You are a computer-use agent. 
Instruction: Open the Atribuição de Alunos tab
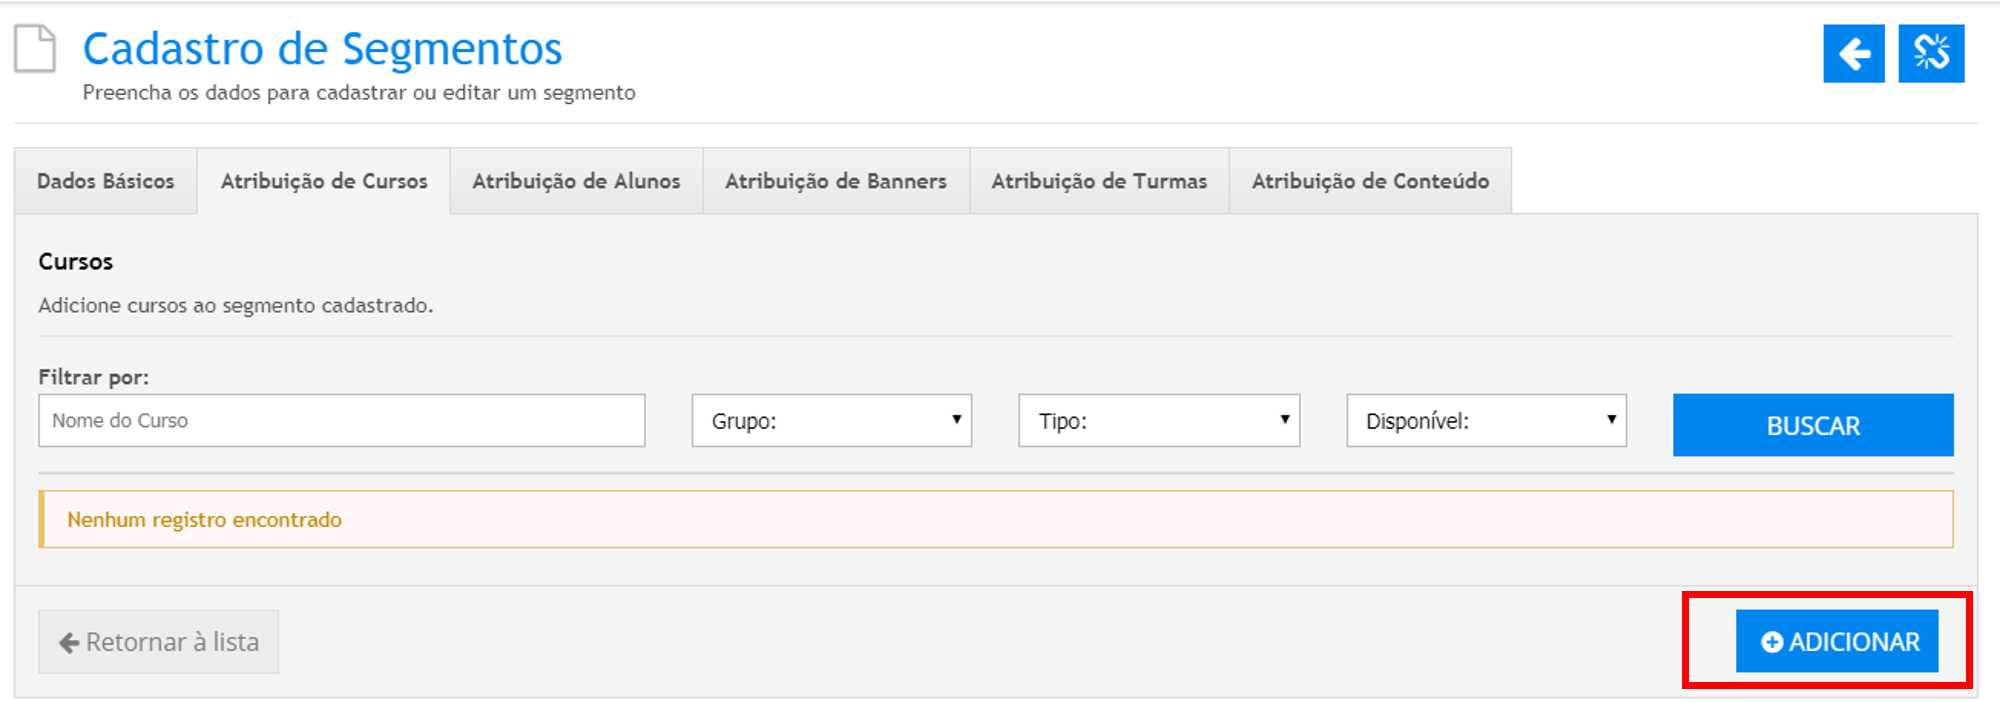(x=576, y=181)
